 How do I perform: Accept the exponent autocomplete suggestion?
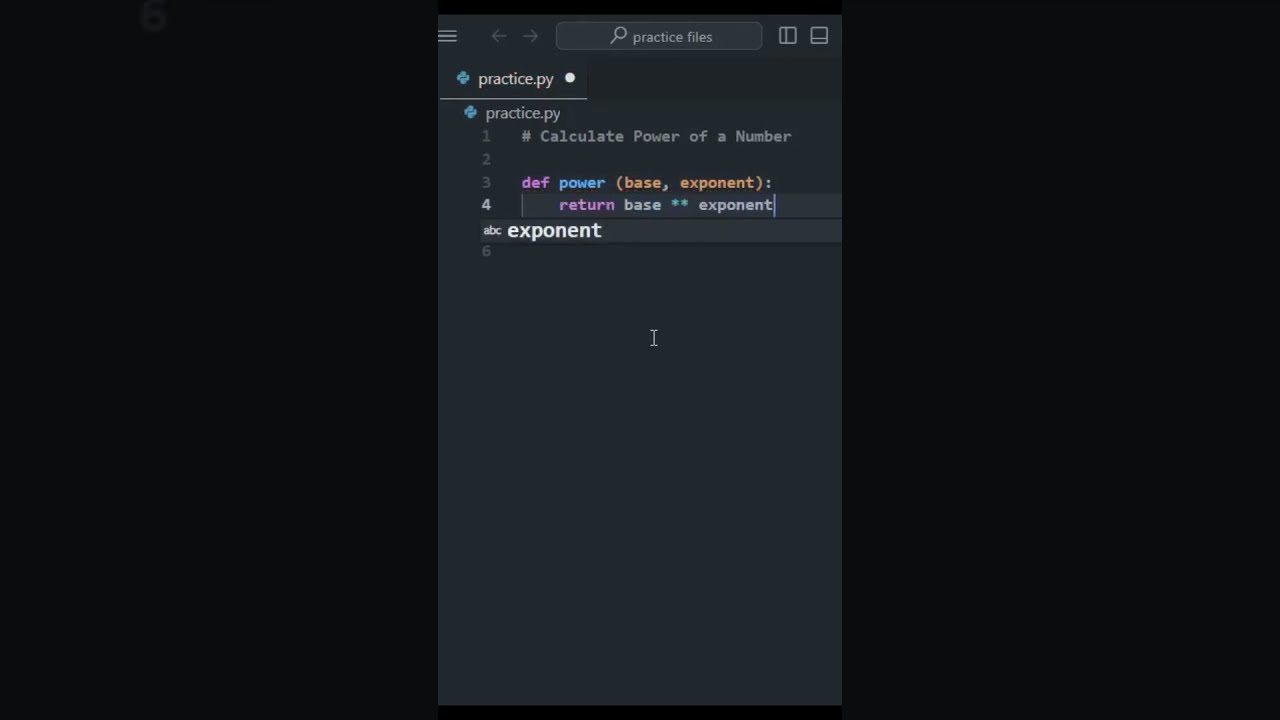(661, 231)
